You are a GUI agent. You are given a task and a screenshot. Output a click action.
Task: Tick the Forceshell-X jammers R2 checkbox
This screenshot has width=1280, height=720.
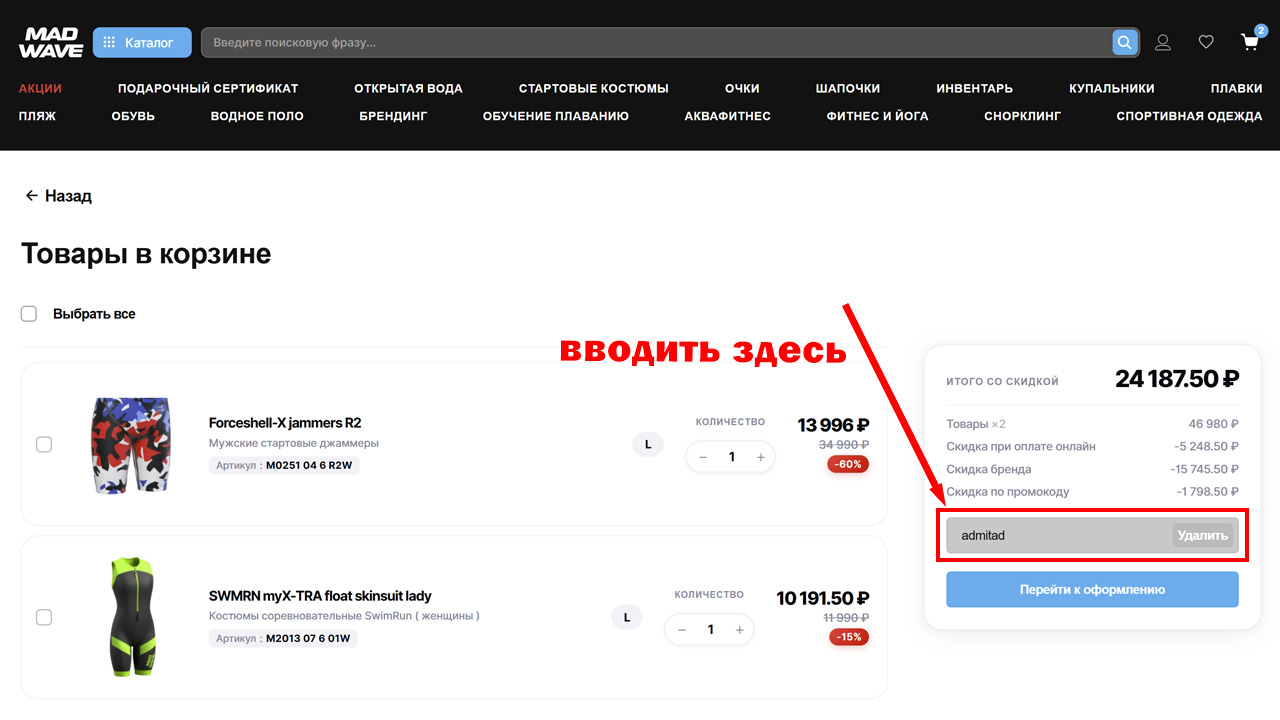pos(44,444)
